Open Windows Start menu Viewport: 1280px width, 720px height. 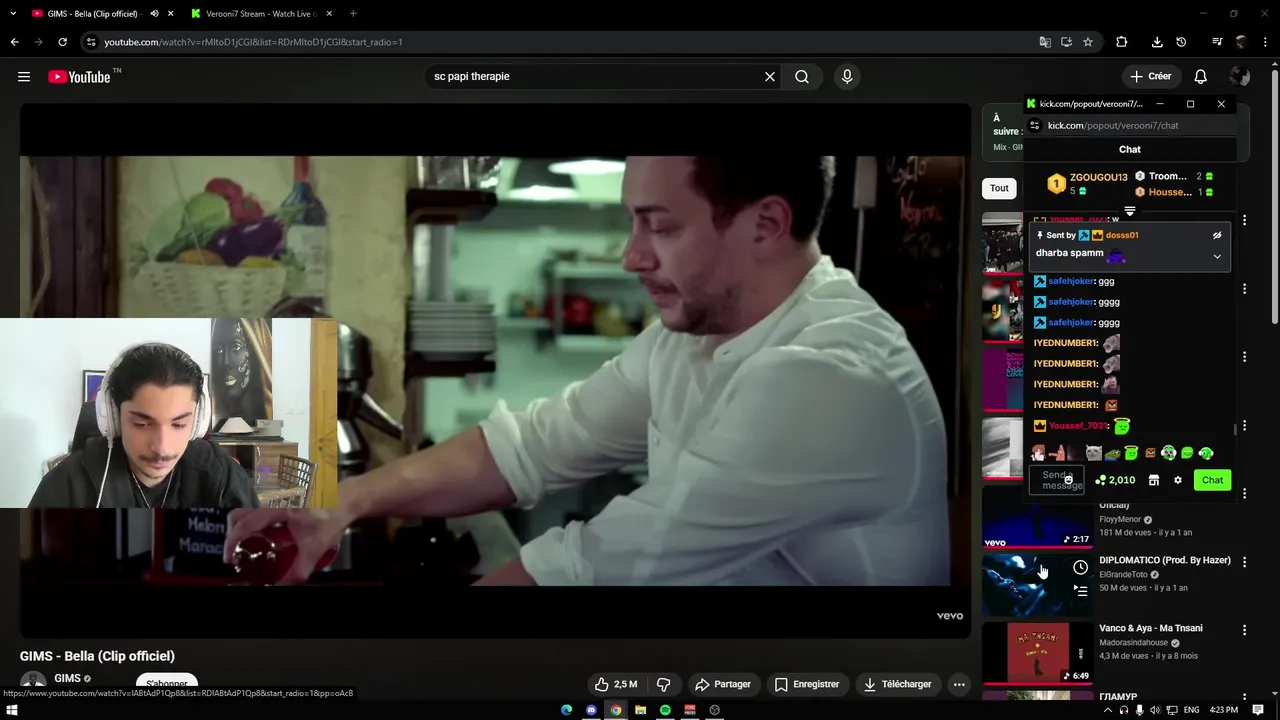[x=14, y=710]
